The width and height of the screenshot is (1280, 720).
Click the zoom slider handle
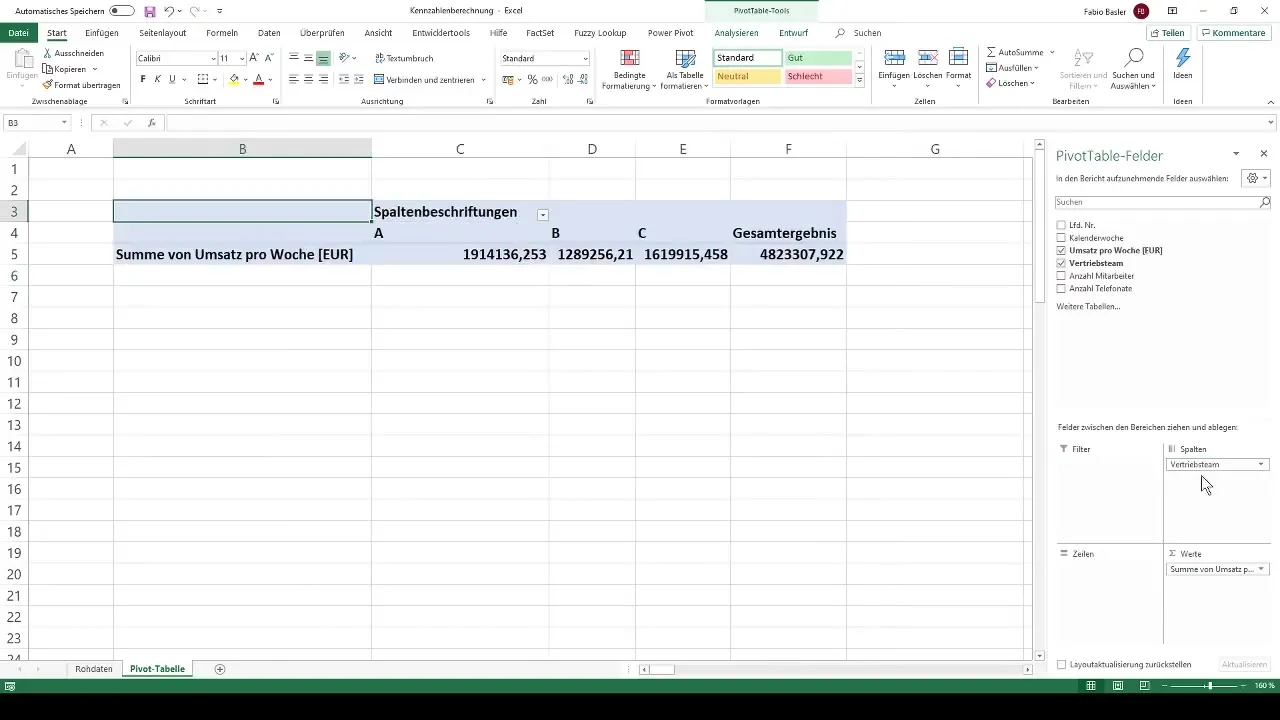pyautogui.click(x=1209, y=686)
